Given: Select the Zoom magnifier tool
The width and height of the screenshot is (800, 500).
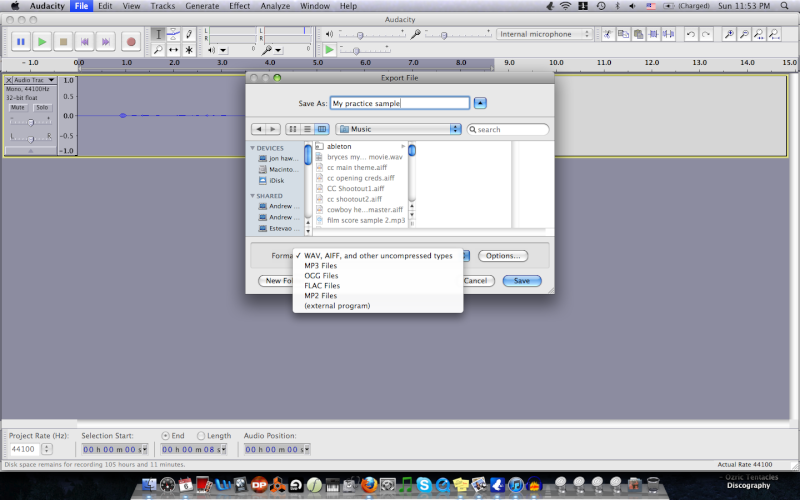Looking at the screenshot, I should click(158, 49).
